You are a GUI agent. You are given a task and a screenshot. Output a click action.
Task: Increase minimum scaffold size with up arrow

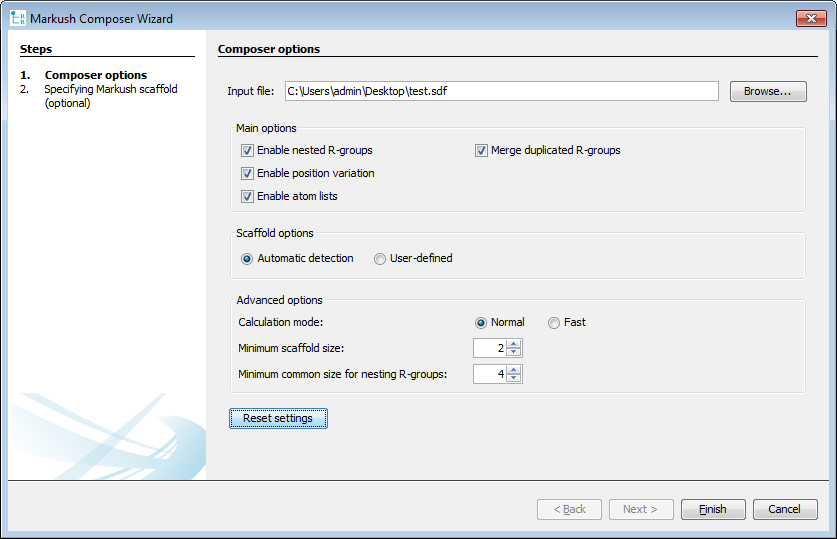pyautogui.click(x=514, y=344)
